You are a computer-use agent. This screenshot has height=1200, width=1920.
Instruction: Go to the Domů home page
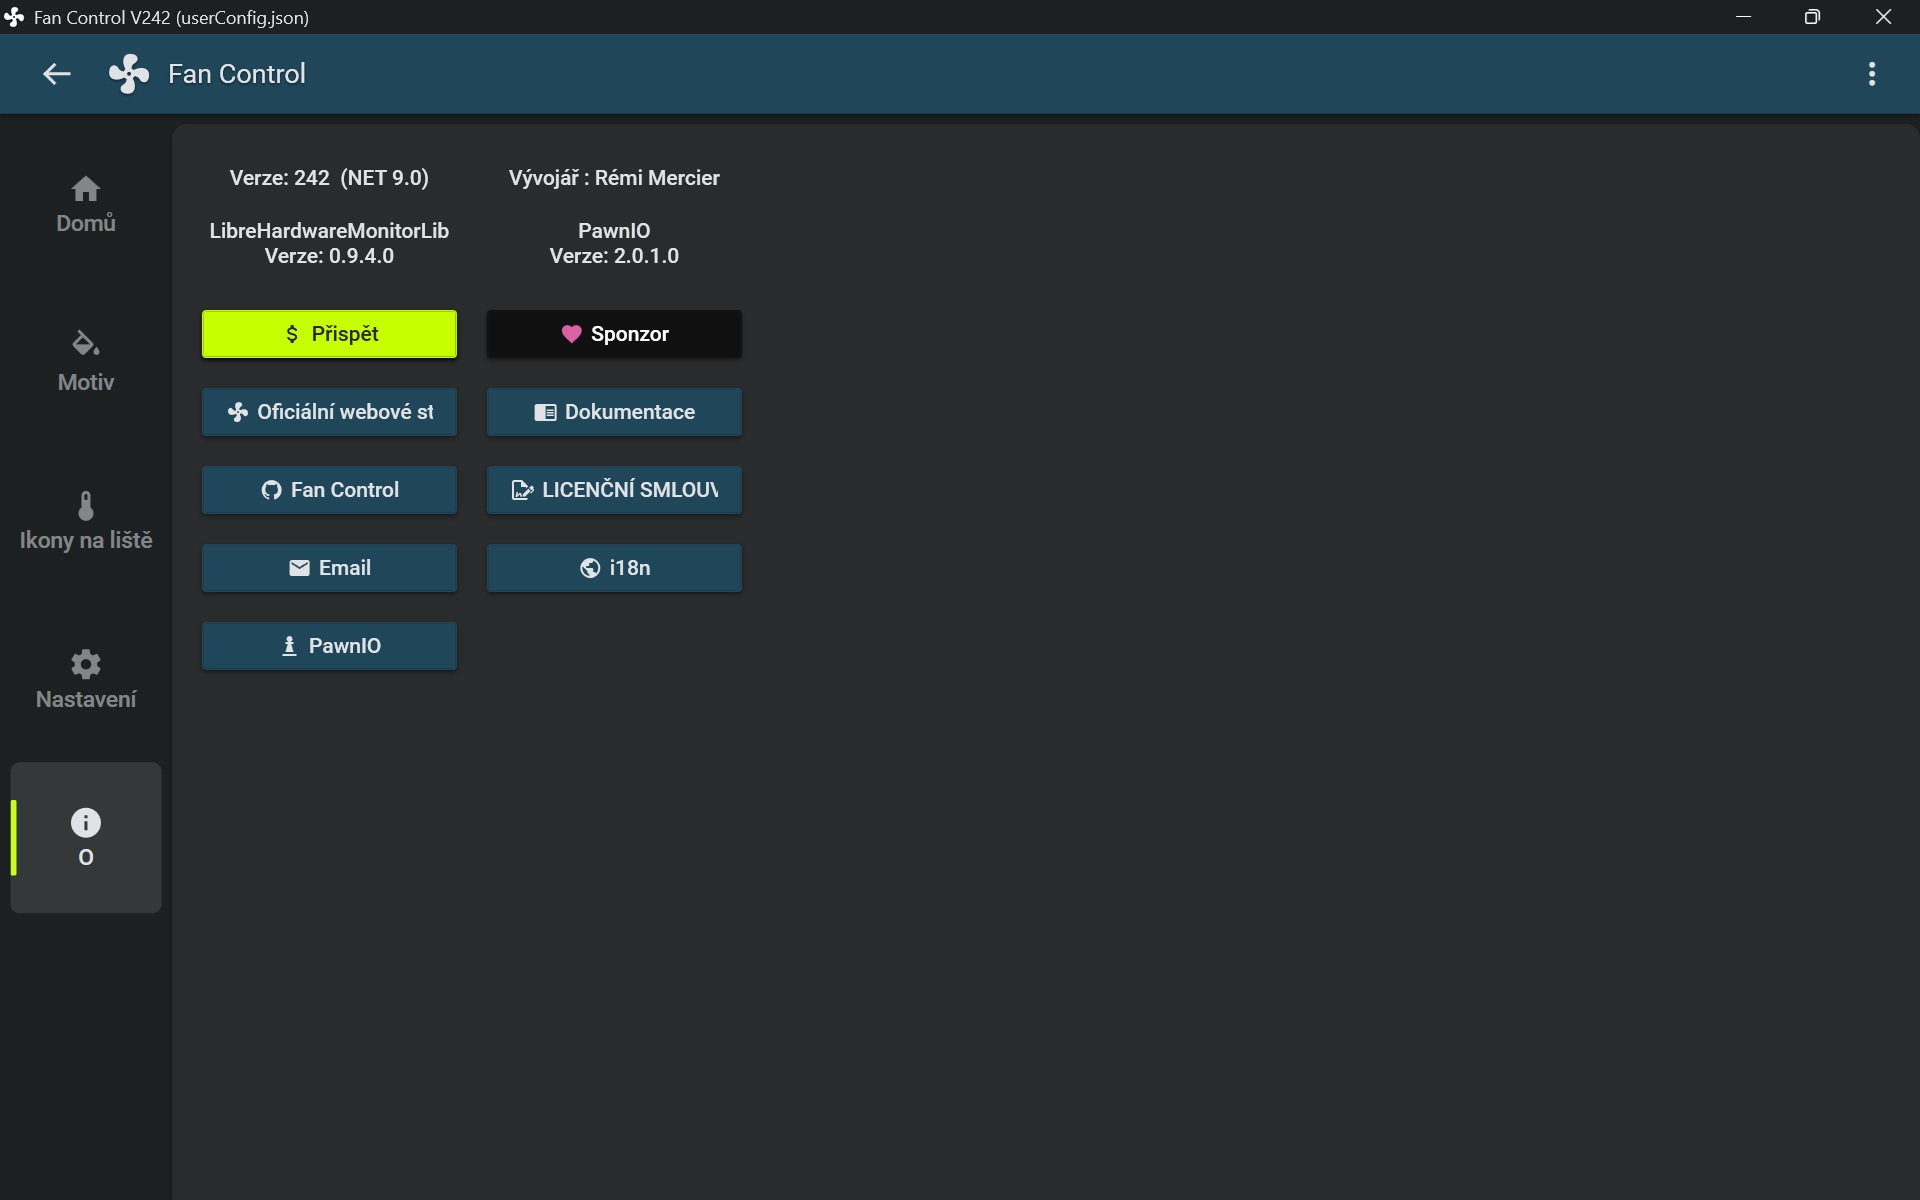click(x=86, y=204)
